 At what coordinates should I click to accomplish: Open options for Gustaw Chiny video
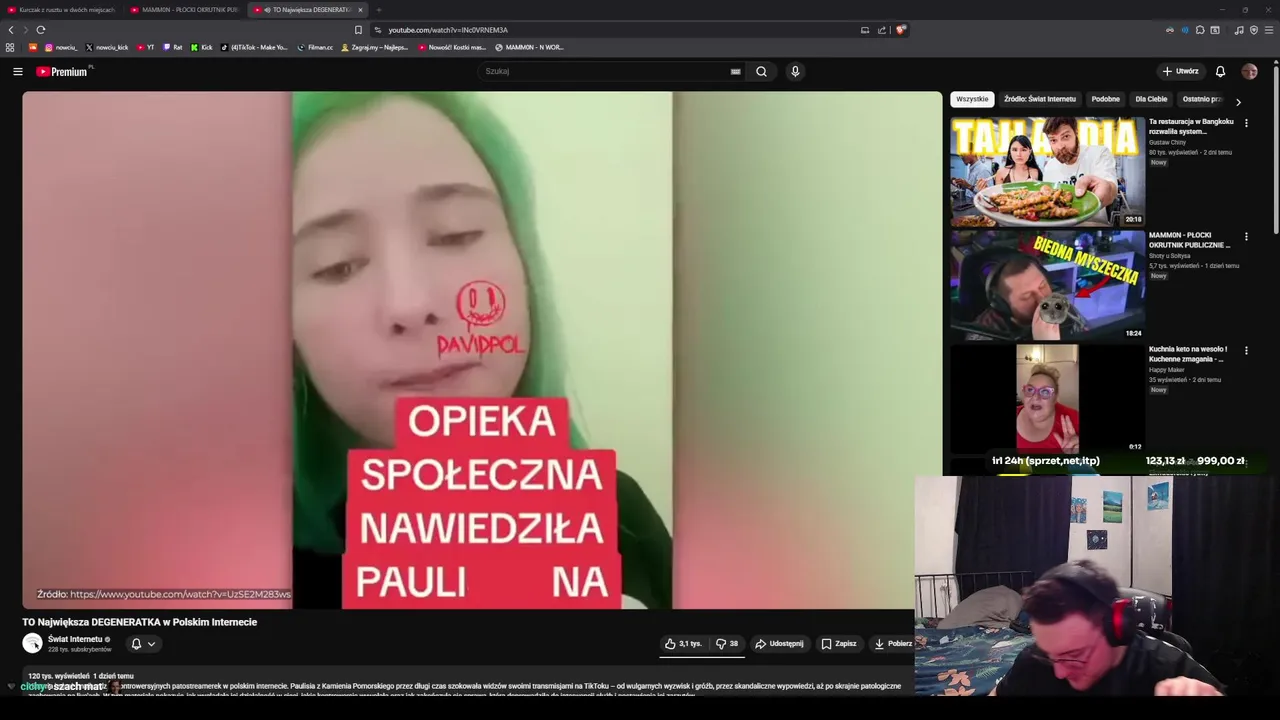1246,123
